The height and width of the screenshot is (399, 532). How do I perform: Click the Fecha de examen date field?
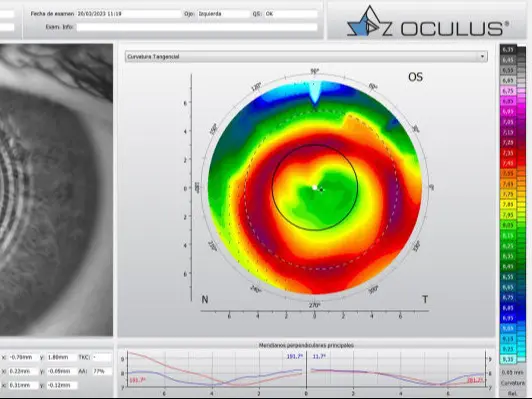tap(129, 14)
